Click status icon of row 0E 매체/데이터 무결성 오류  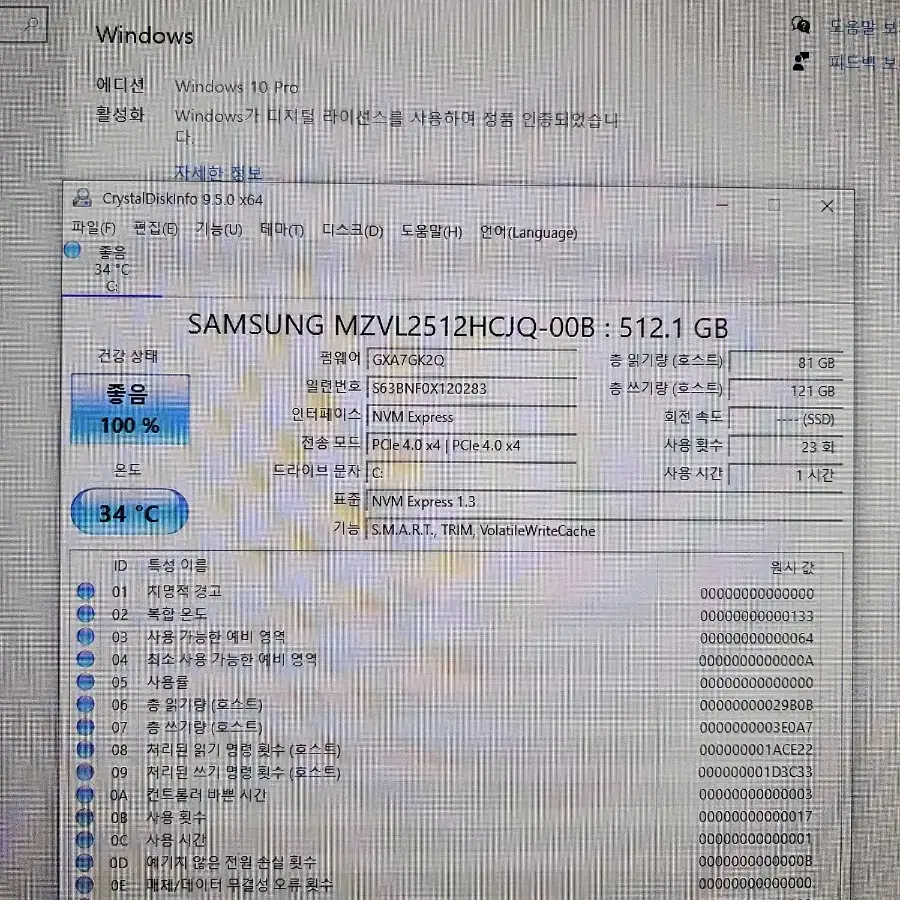[x=84, y=885]
